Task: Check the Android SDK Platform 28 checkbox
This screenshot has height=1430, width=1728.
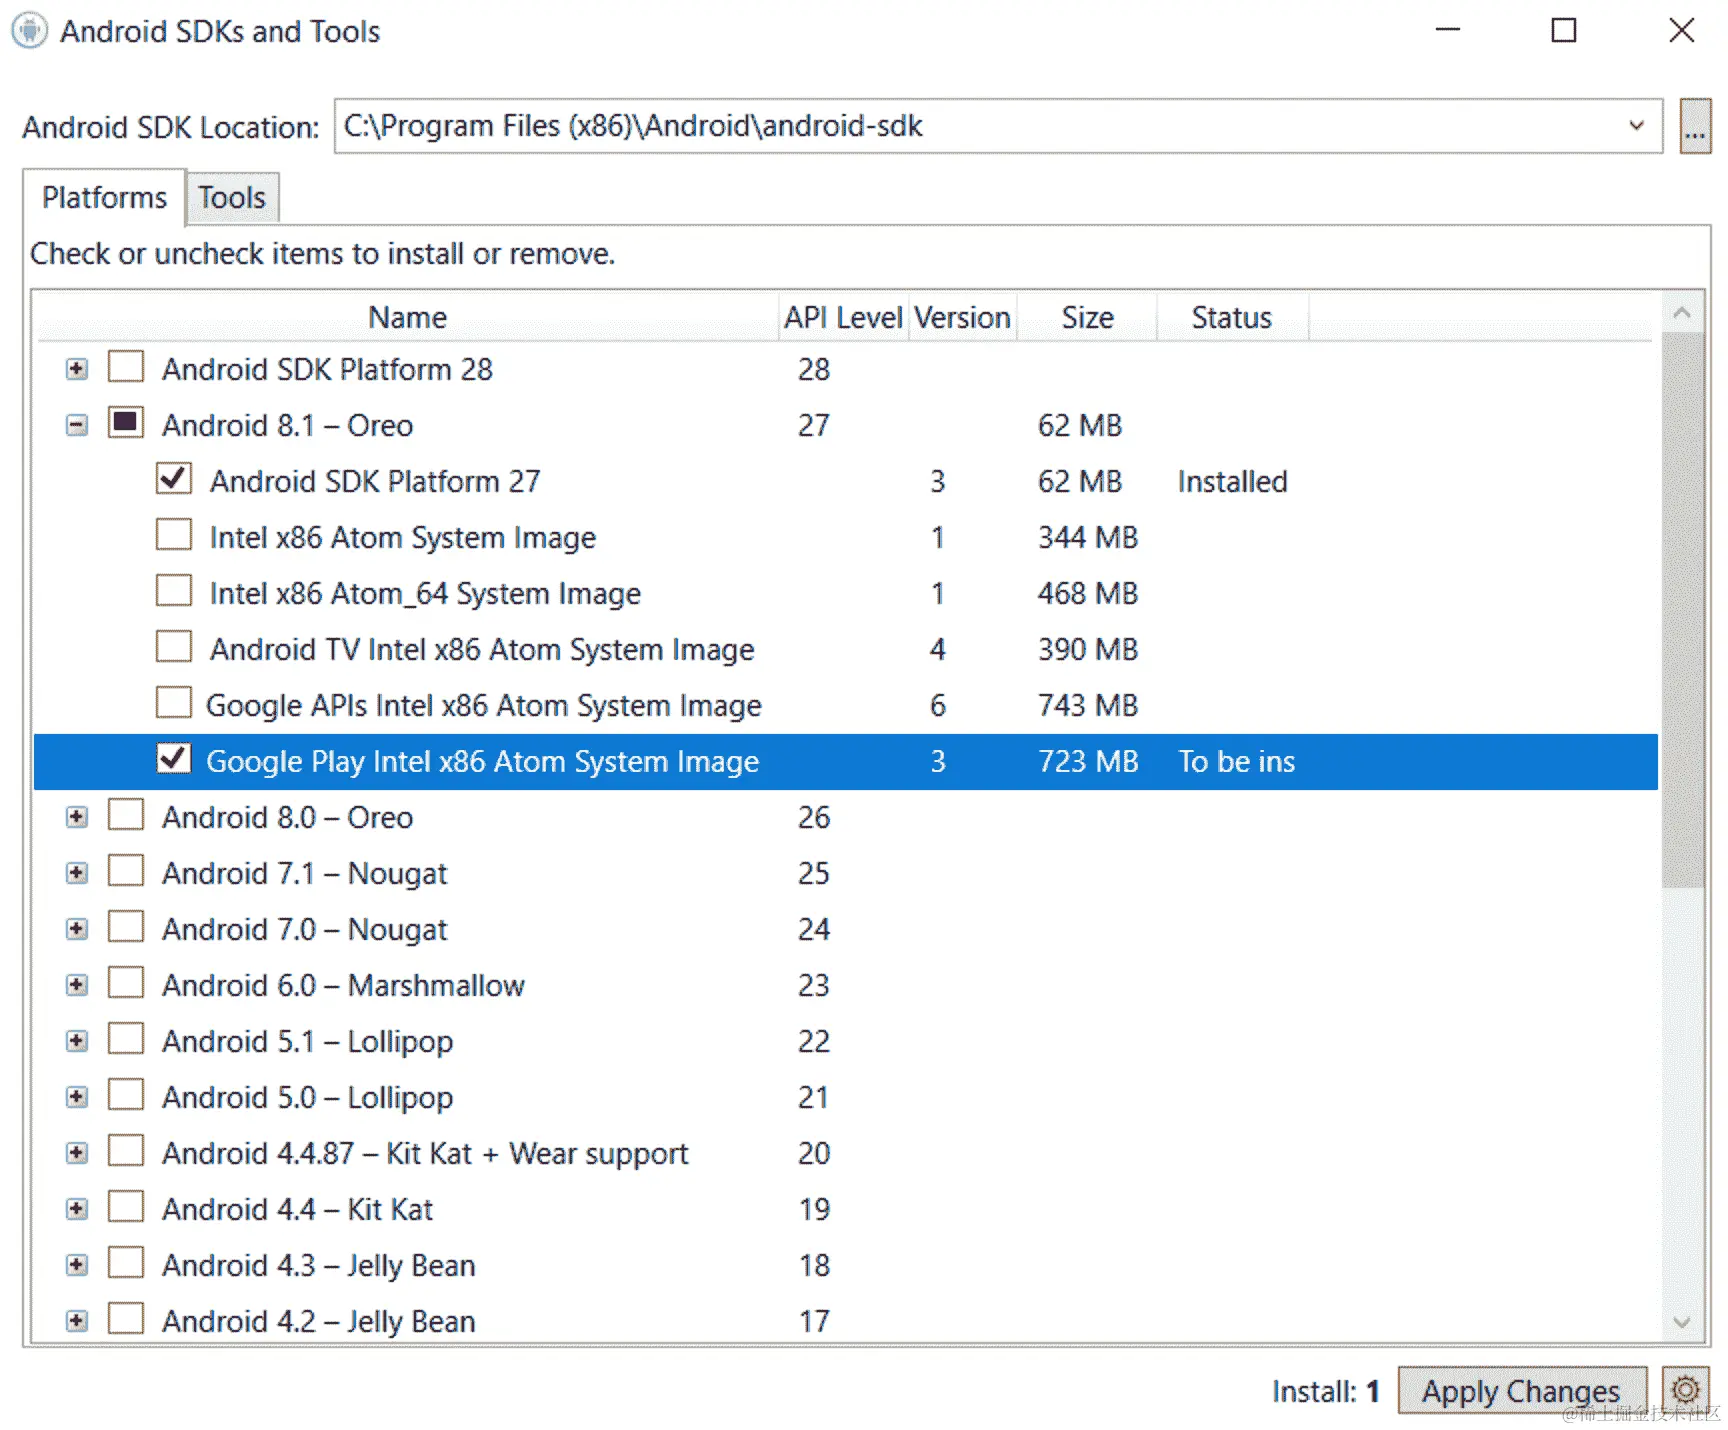Action: 126,366
